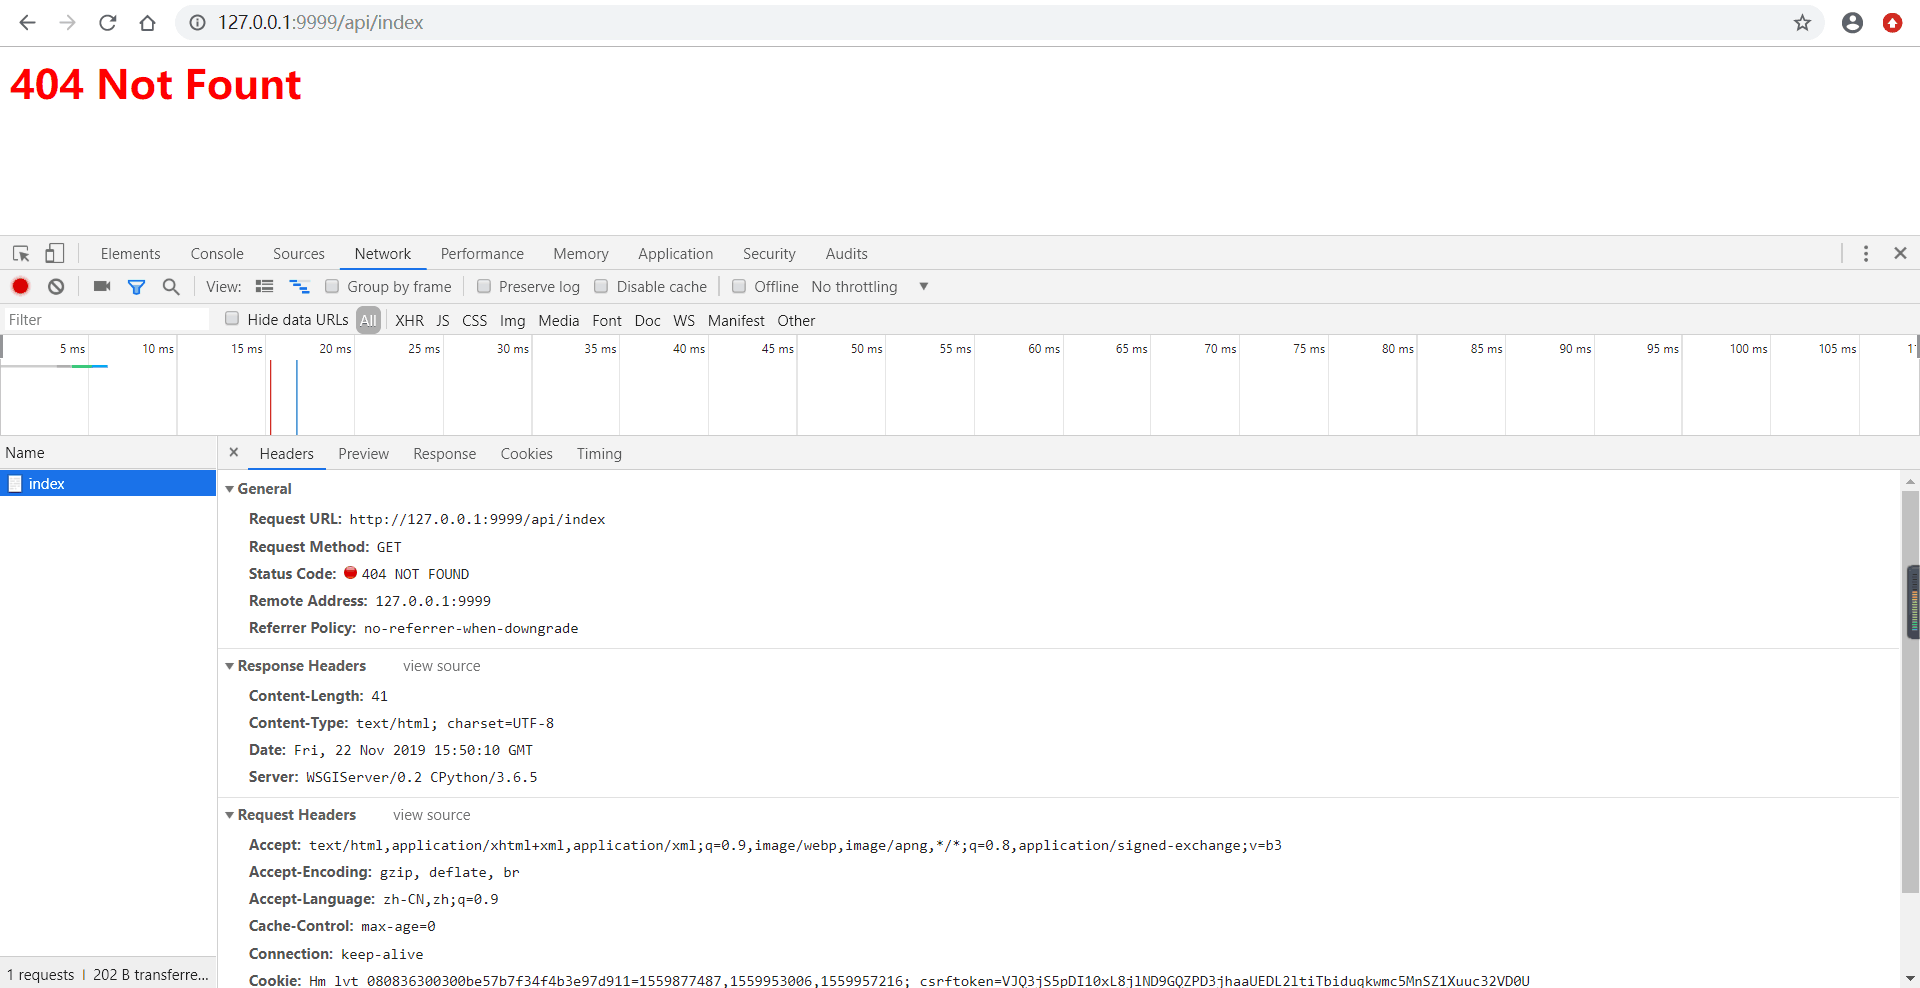Open DevTools customize and control menu
1920x988 pixels.
point(1865,253)
